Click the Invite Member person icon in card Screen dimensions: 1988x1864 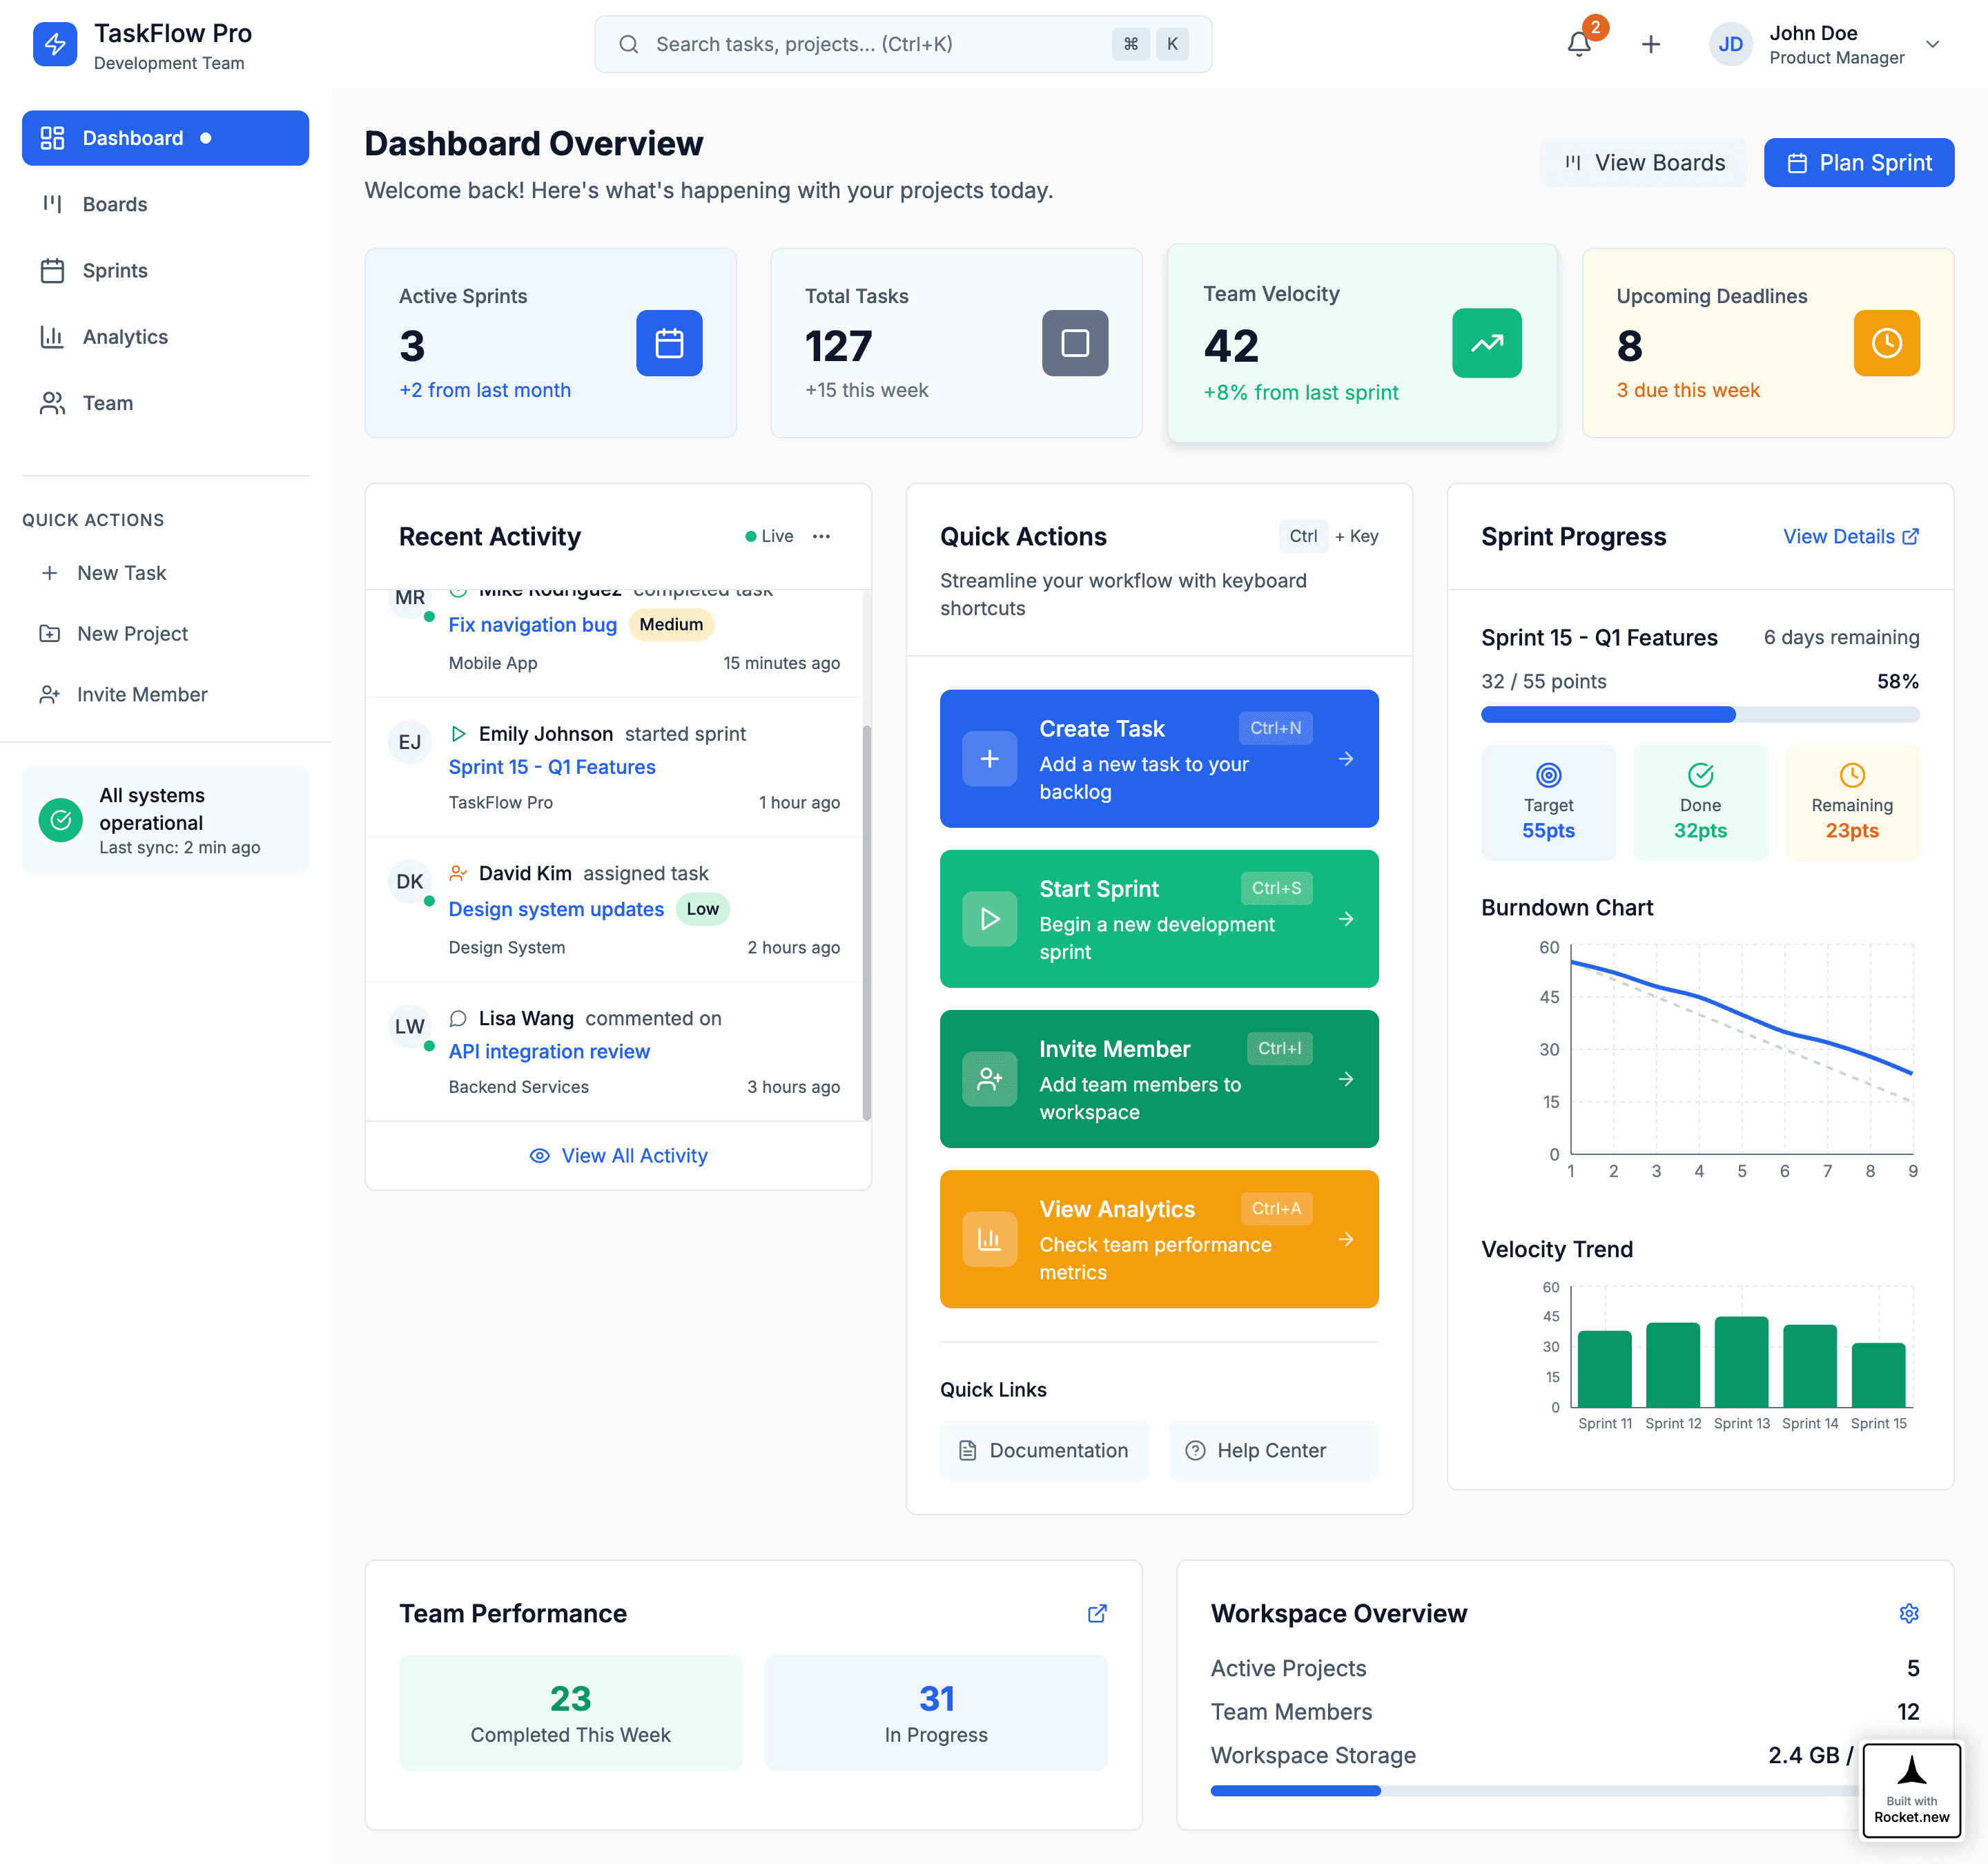point(989,1079)
